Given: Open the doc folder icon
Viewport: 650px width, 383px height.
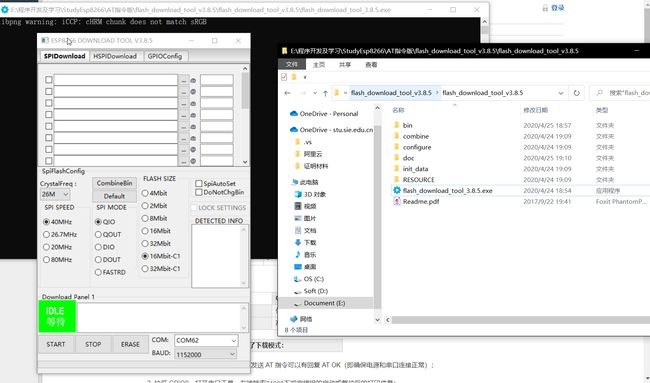Looking at the screenshot, I should (396, 158).
